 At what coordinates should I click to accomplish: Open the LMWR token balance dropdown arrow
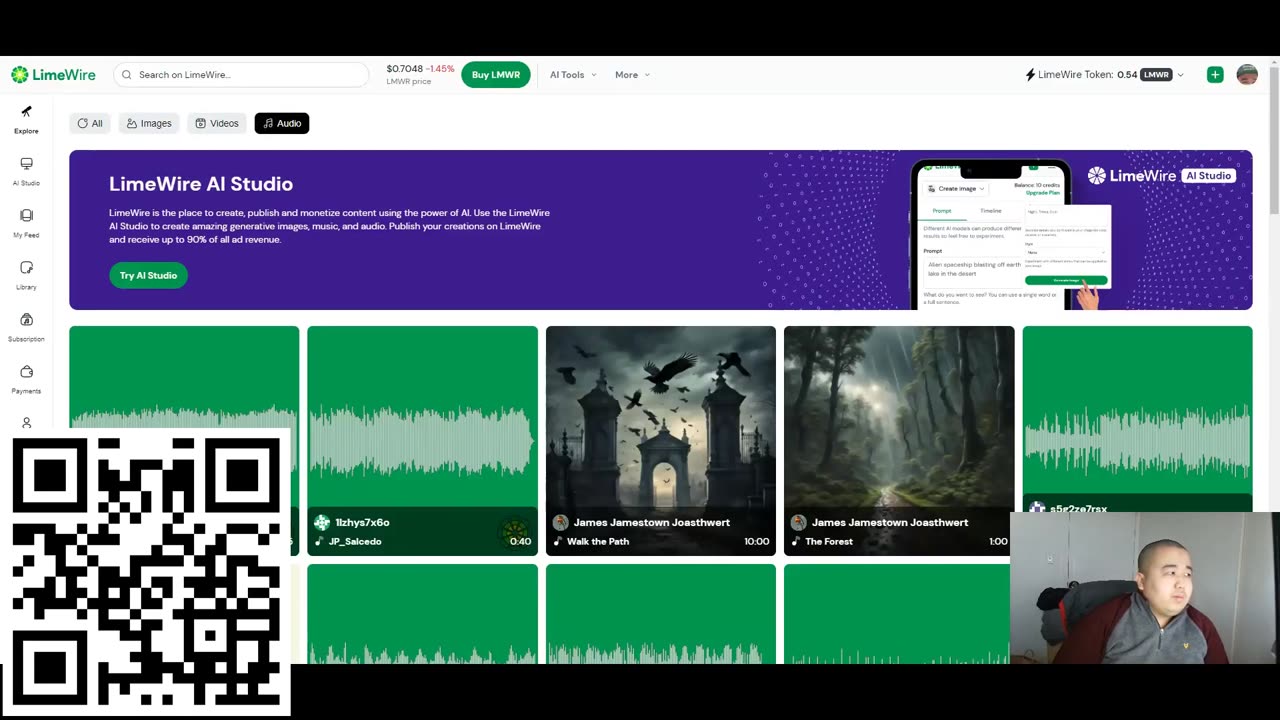1180,75
